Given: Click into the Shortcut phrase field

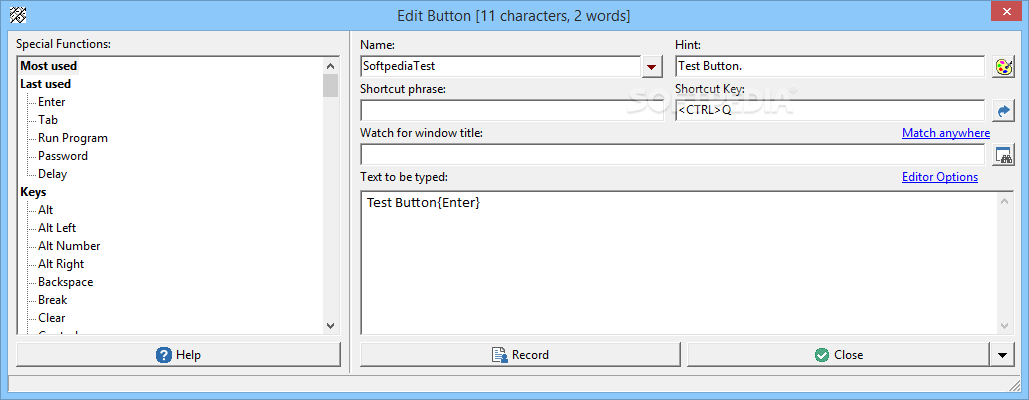Looking at the screenshot, I should (511, 111).
